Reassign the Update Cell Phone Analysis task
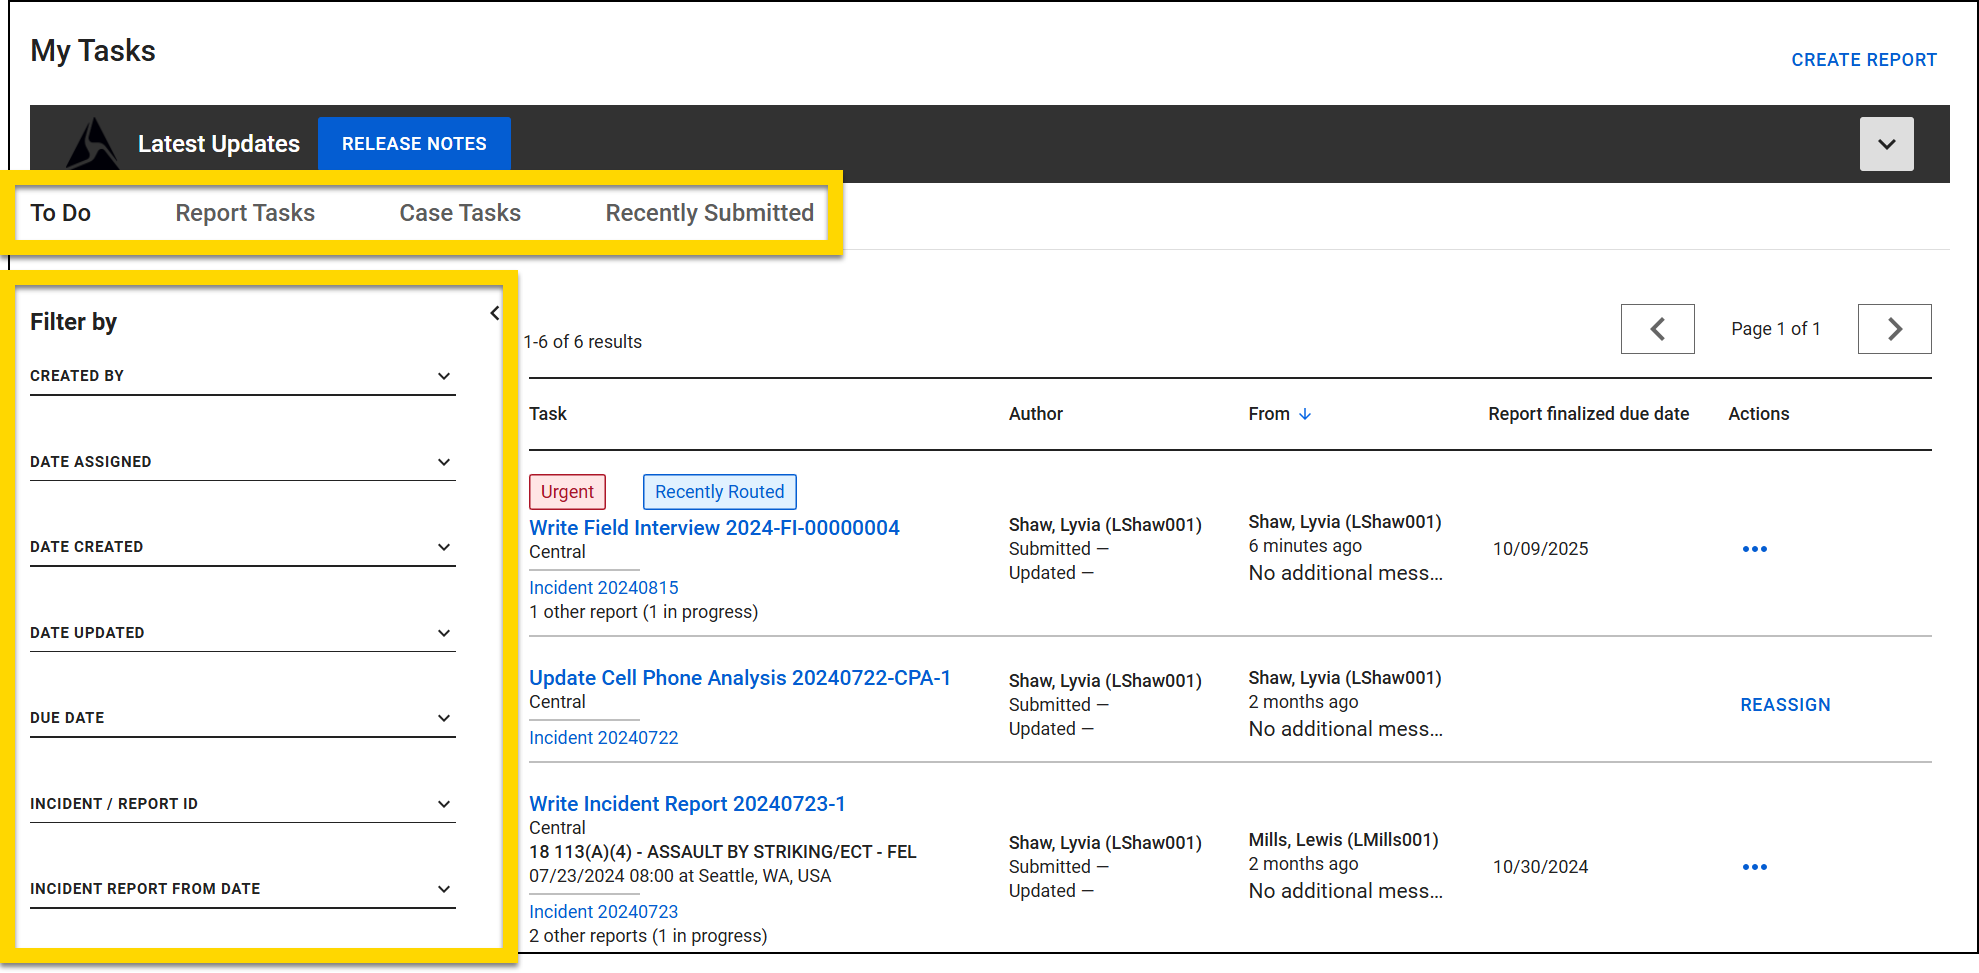Screen dimensions: 1979x973 [x=1785, y=704]
